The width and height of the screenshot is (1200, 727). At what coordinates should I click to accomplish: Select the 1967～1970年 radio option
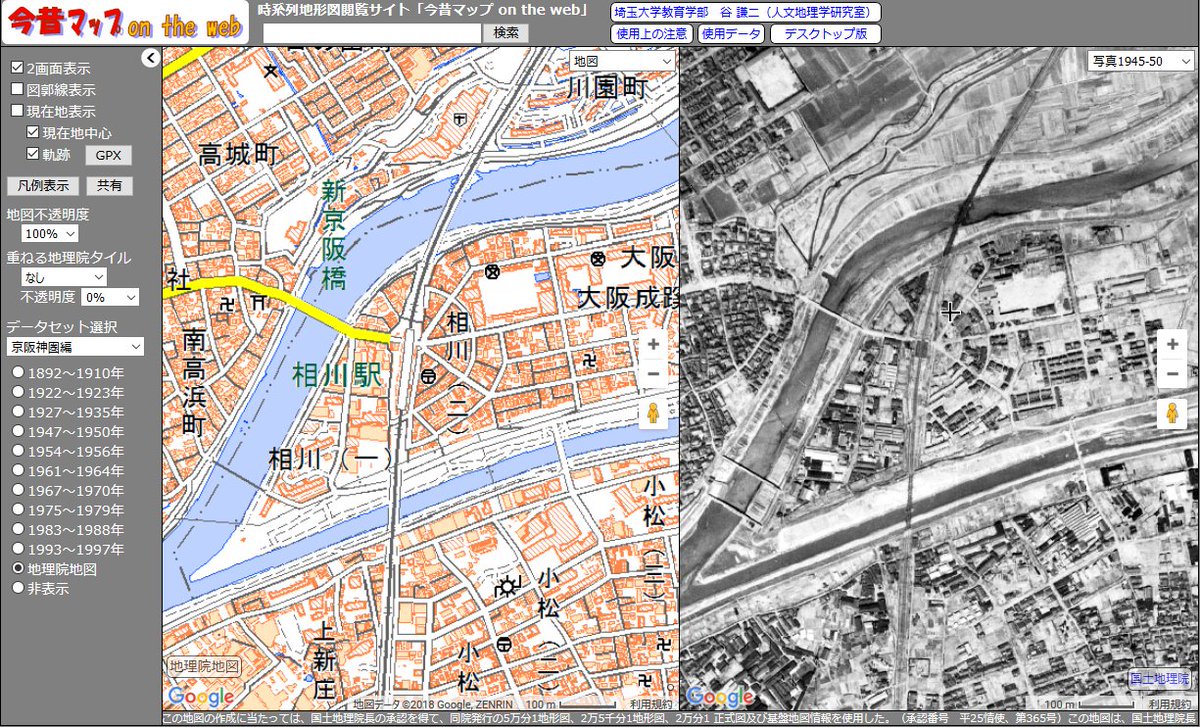[x=17, y=491]
